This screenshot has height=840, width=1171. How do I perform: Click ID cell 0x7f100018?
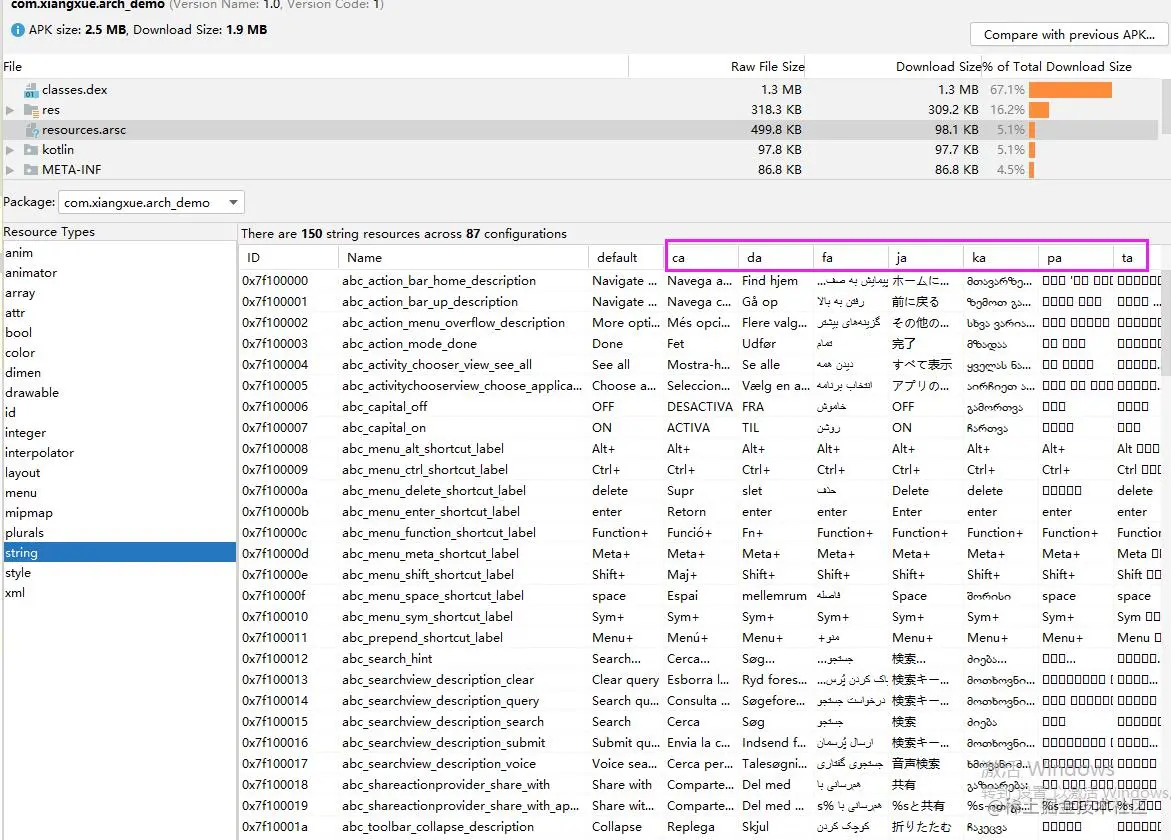[x=275, y=785]
